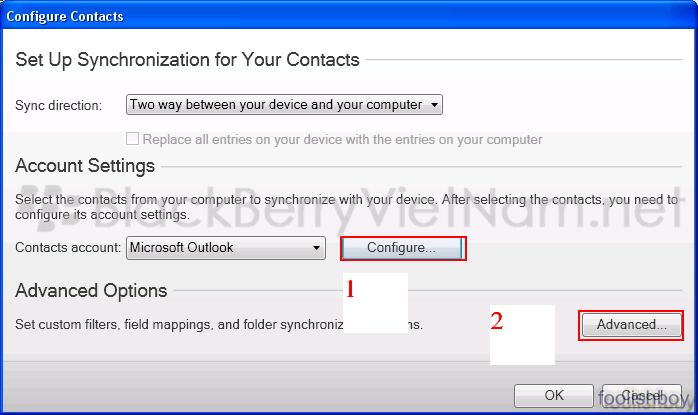Click the Advanced Options heading

(x=91, y=291)
